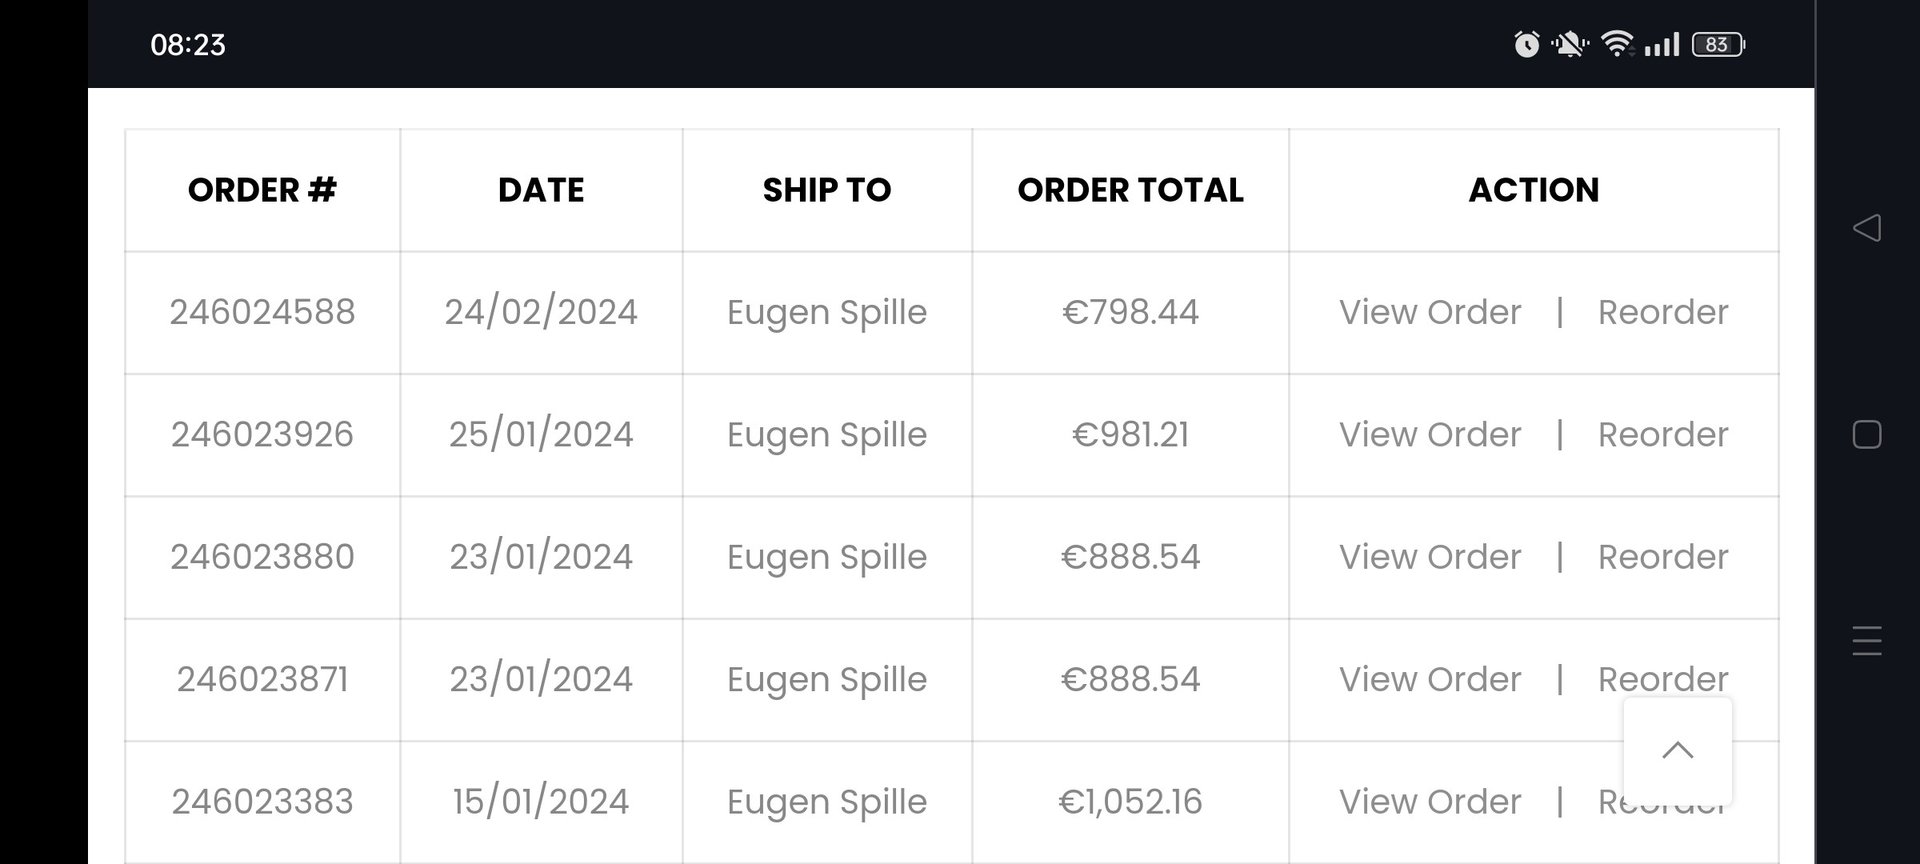Tap the cellular signal bars icon
Screen dimensions: 1920x864
[x=1662, y=44]
